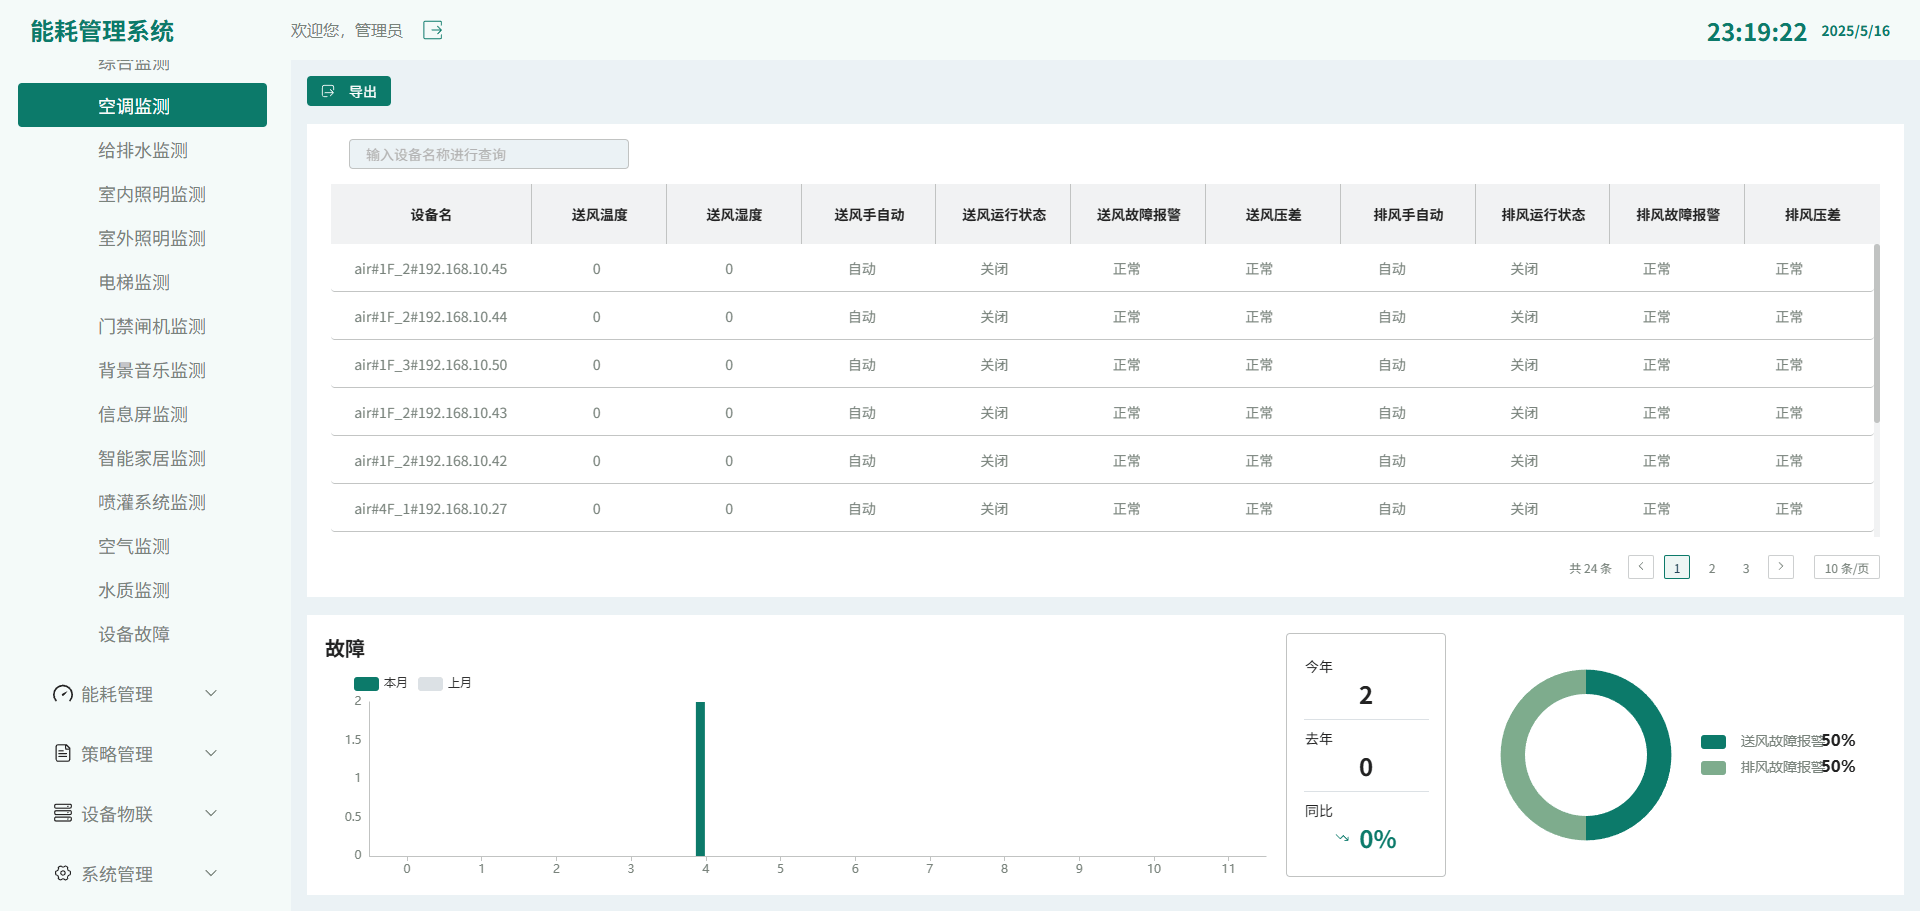The height and width of the screenshot is (911, 1920).
Task: Click the 设备物联 server icon
Action: click(63, 813)
